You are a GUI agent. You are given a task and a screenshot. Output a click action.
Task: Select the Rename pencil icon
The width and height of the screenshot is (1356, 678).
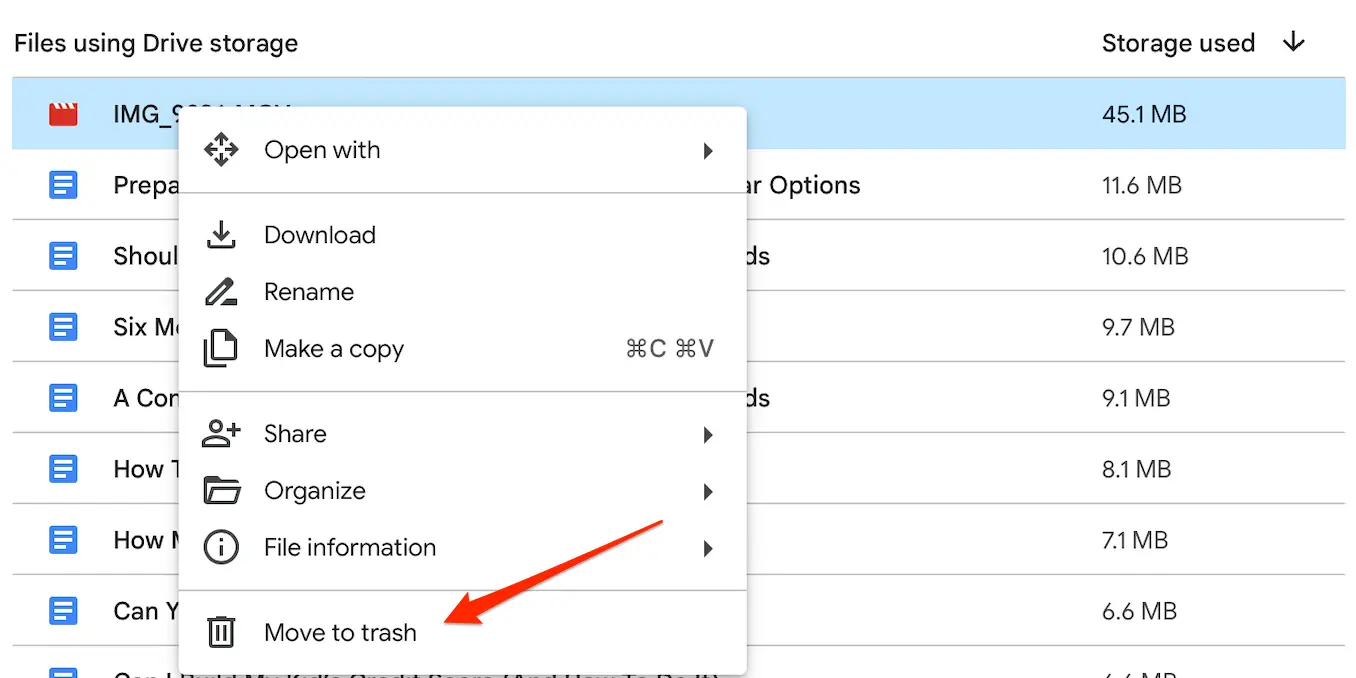click(x=220, y=291)
